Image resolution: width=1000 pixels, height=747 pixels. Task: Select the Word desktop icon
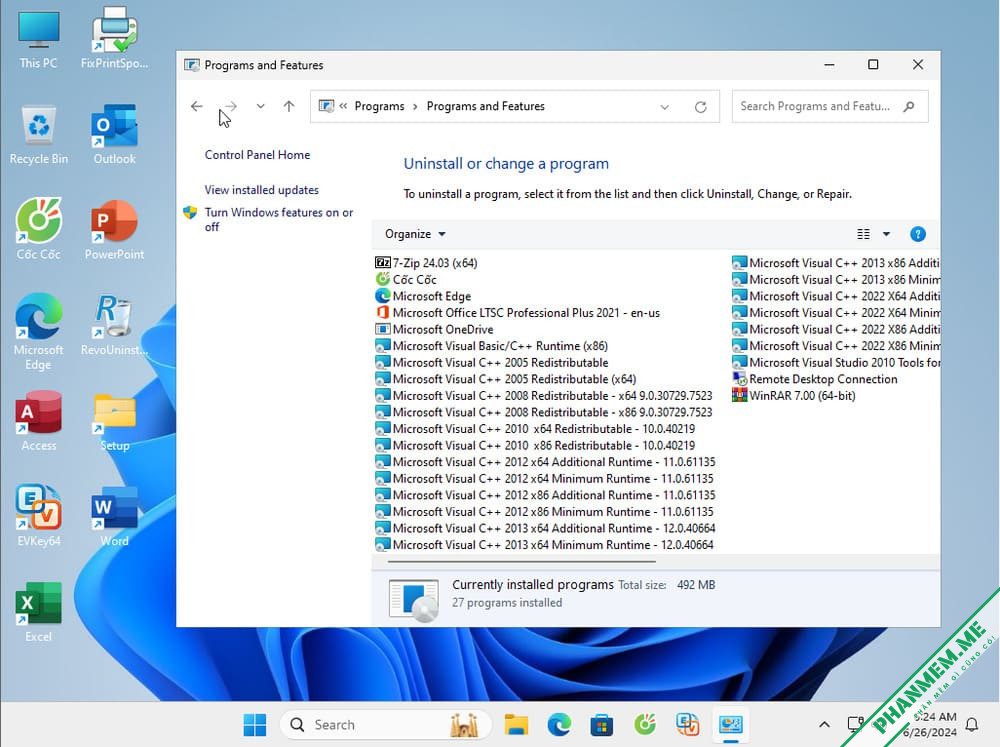point(114,517)
